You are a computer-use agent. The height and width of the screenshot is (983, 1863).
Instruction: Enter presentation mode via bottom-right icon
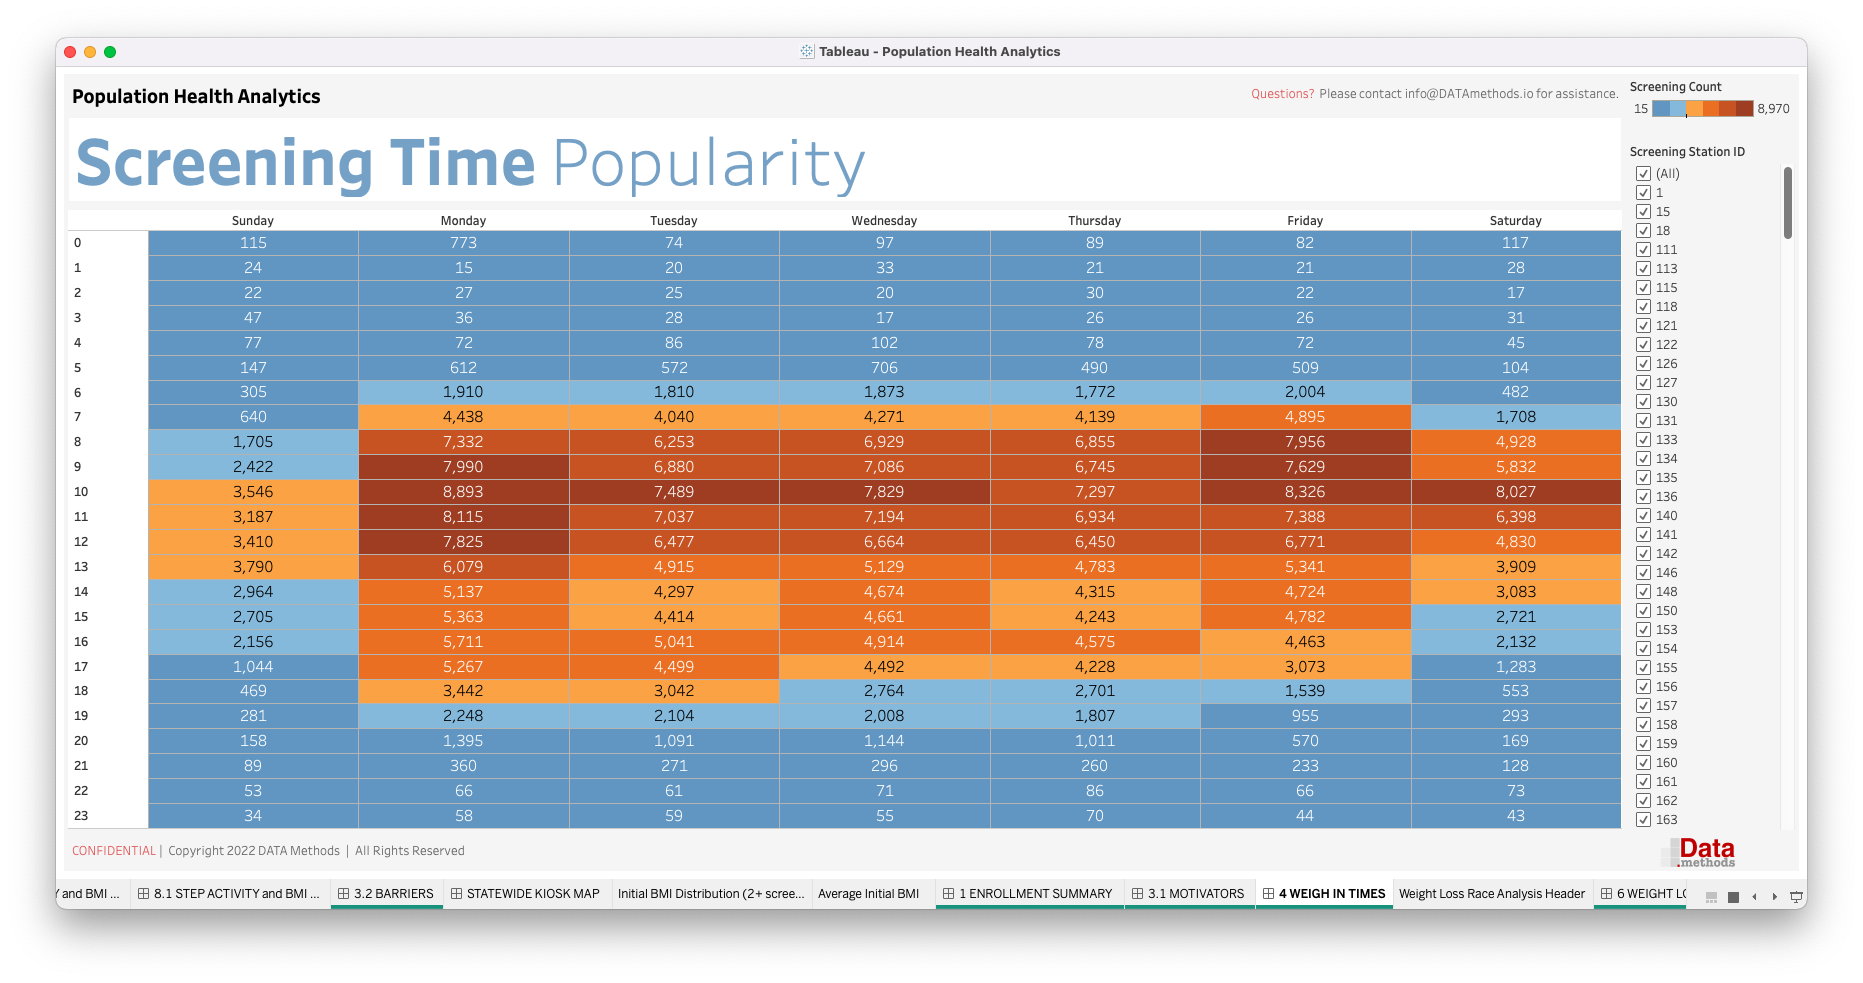pyautogui.click(x=1796, y=897)
